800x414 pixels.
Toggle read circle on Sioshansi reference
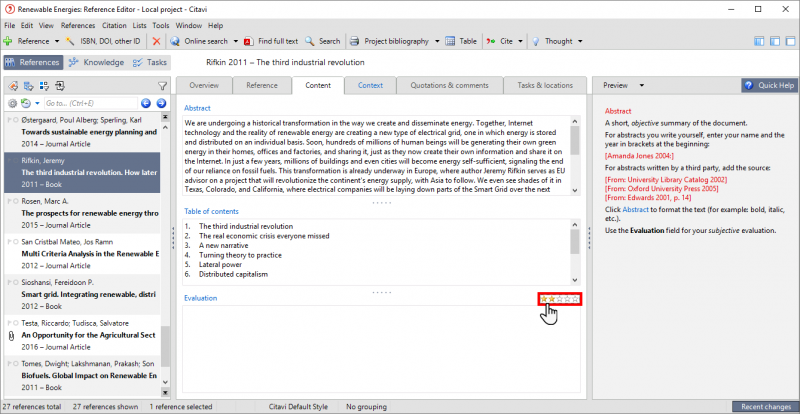pos(16,282)
